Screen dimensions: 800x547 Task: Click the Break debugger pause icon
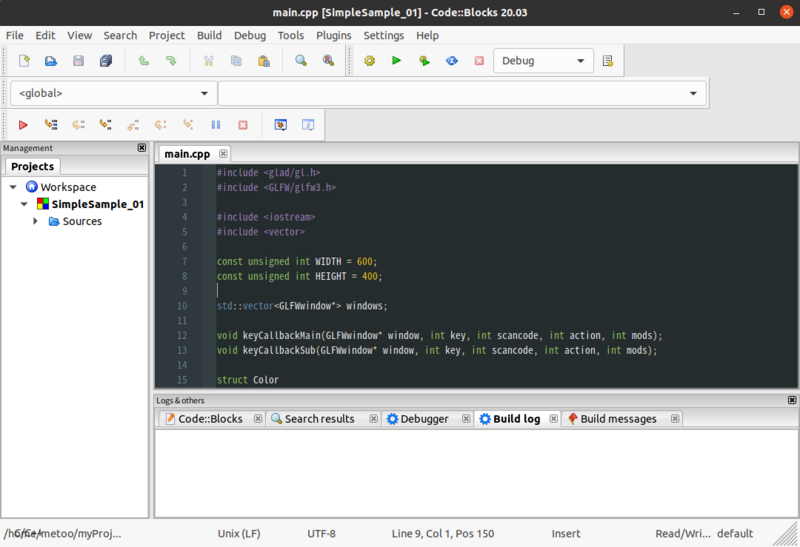pos(216,125)
